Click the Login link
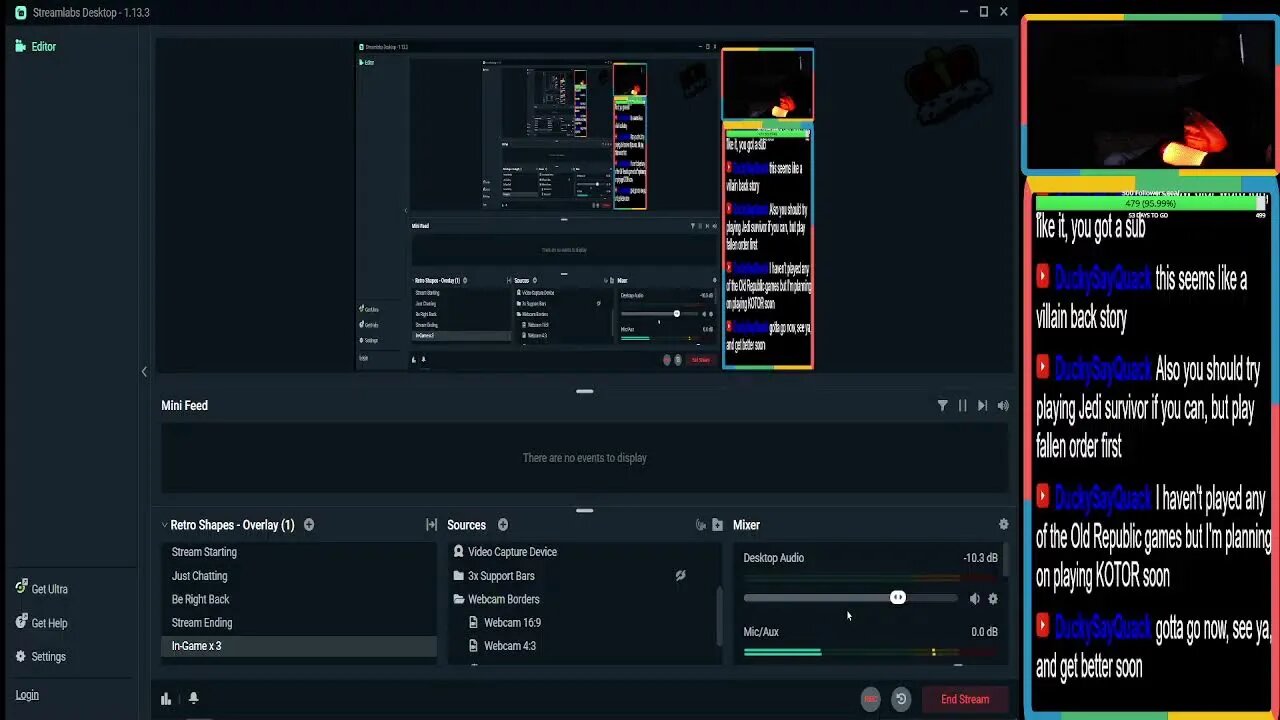 pyautogui.click(x=27, y=695)
